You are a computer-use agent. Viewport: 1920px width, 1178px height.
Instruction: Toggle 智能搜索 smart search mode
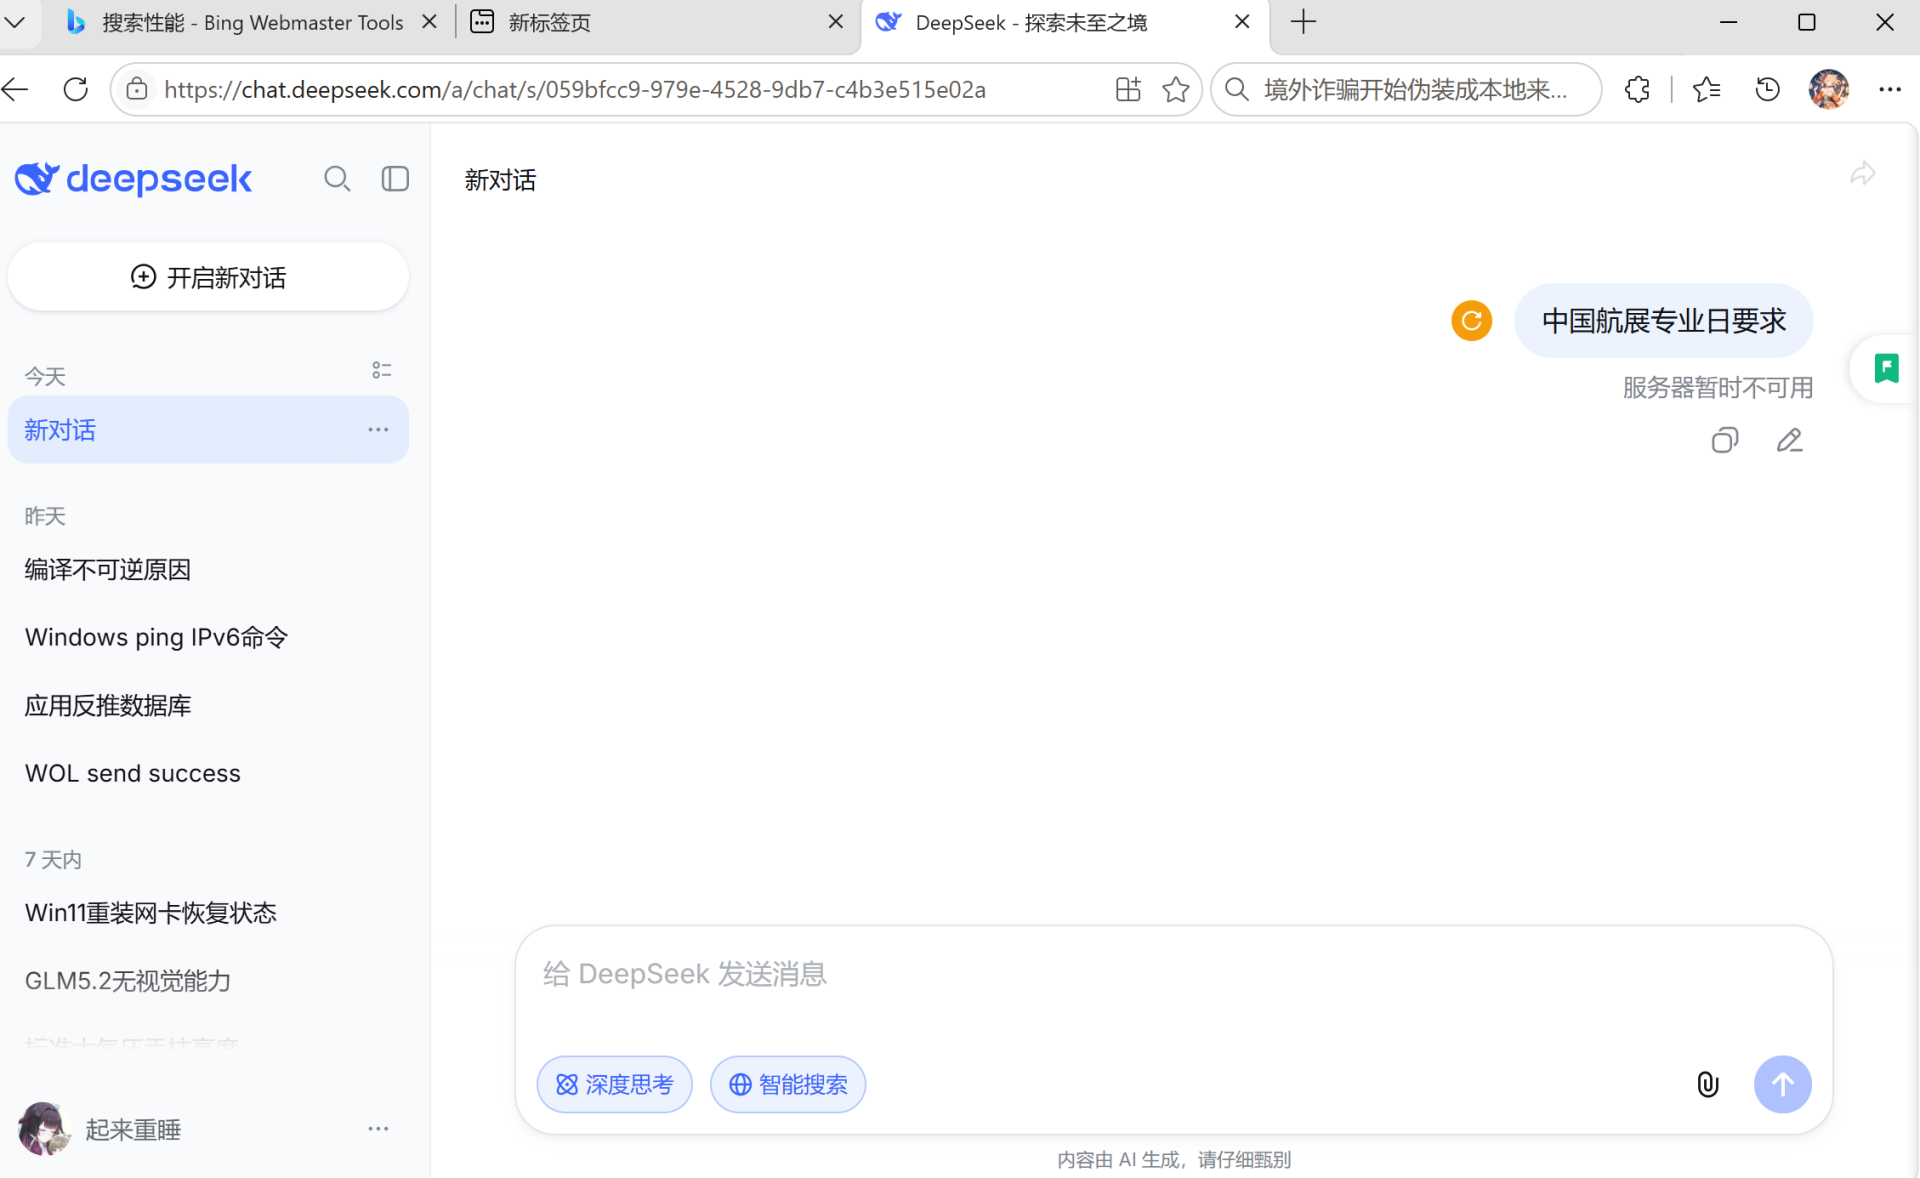point(788,1084)
